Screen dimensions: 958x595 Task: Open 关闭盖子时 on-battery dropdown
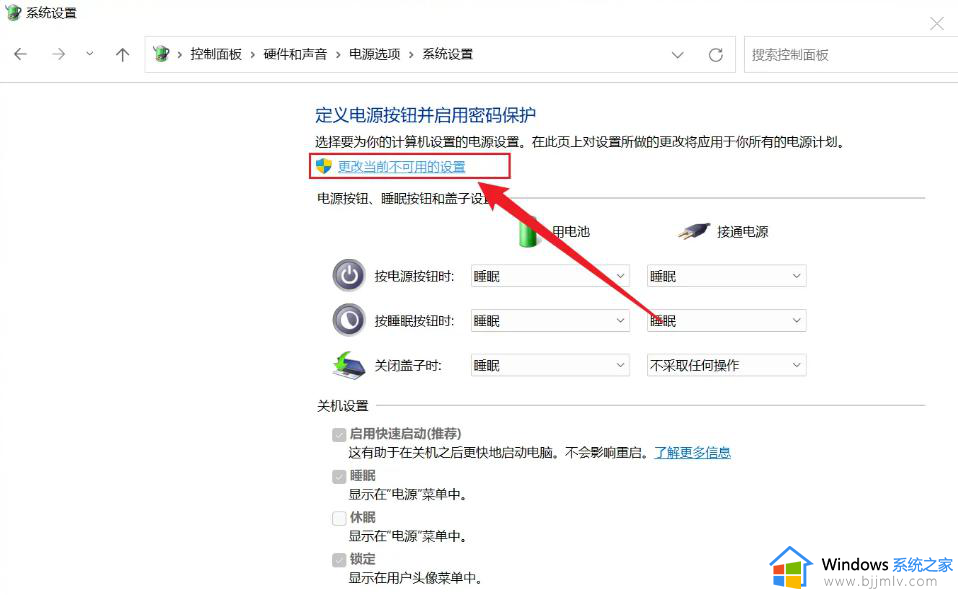pos(550,365)
